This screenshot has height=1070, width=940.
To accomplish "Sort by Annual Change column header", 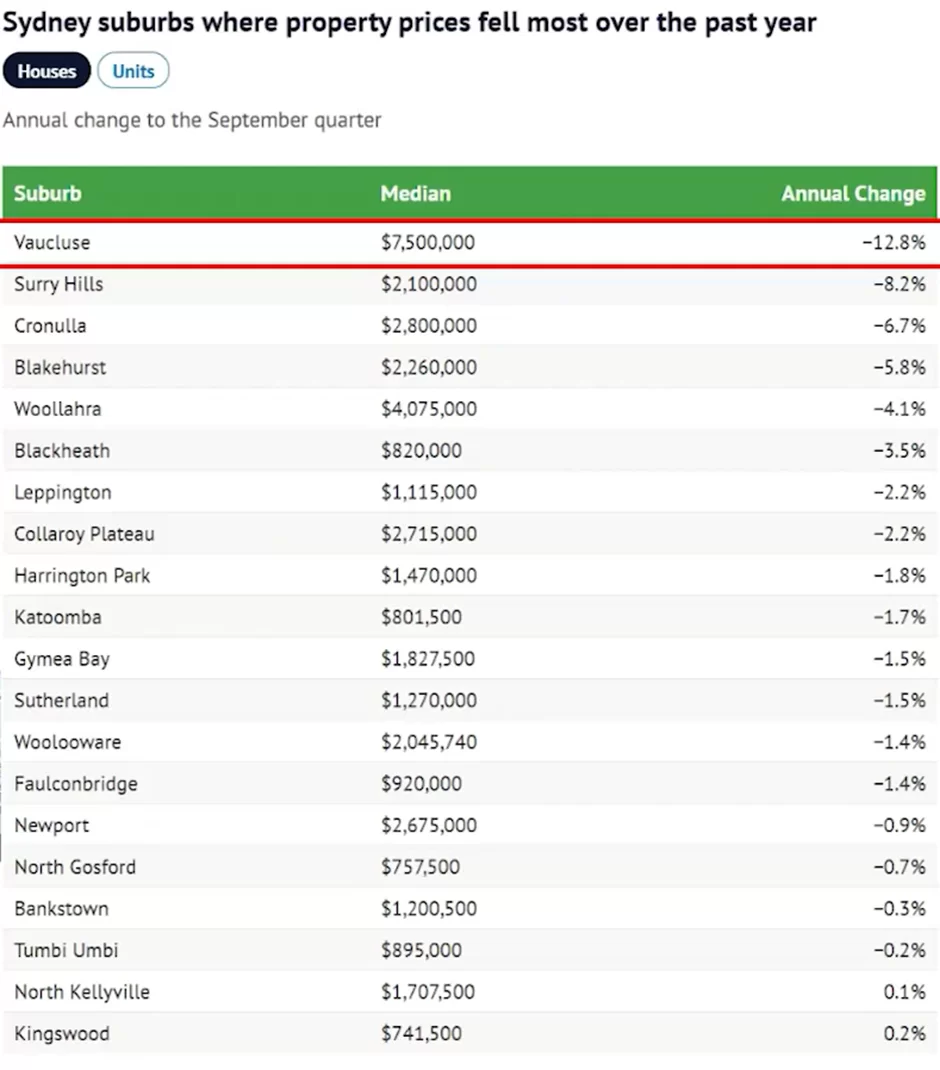I will pos(853,193).
